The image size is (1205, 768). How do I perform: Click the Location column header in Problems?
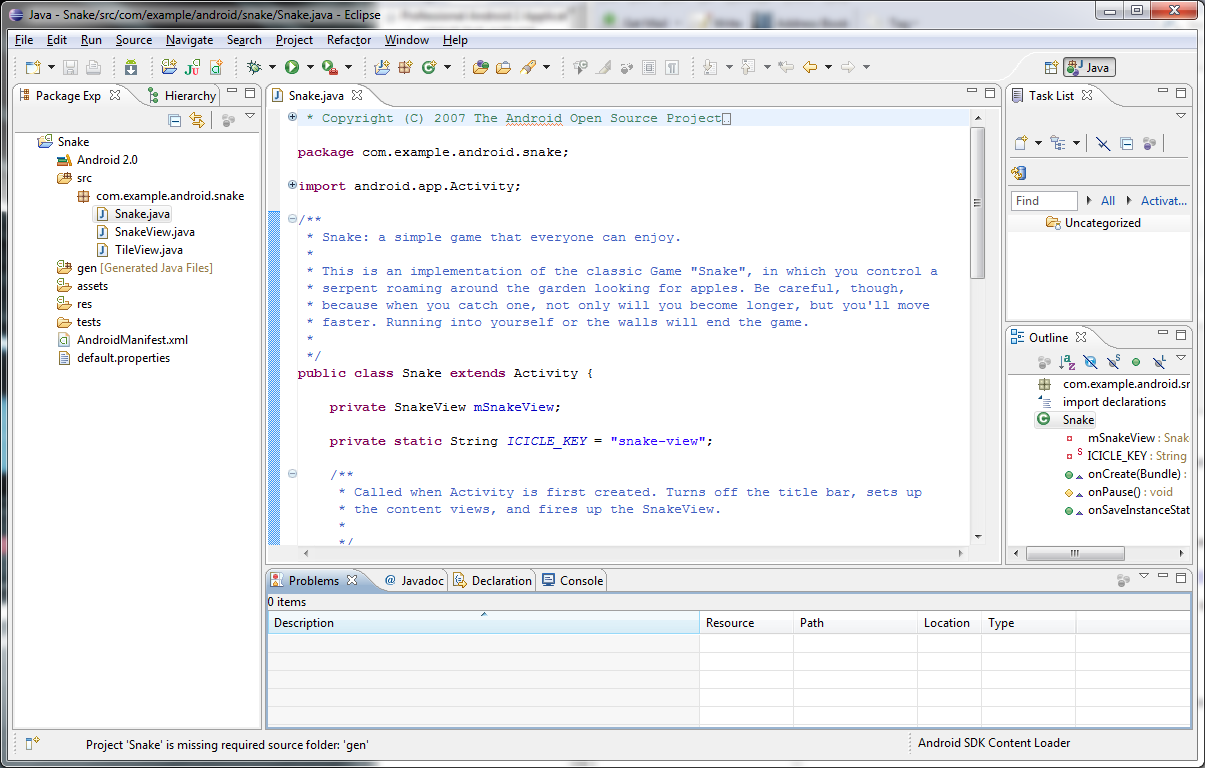click(949, 623)
